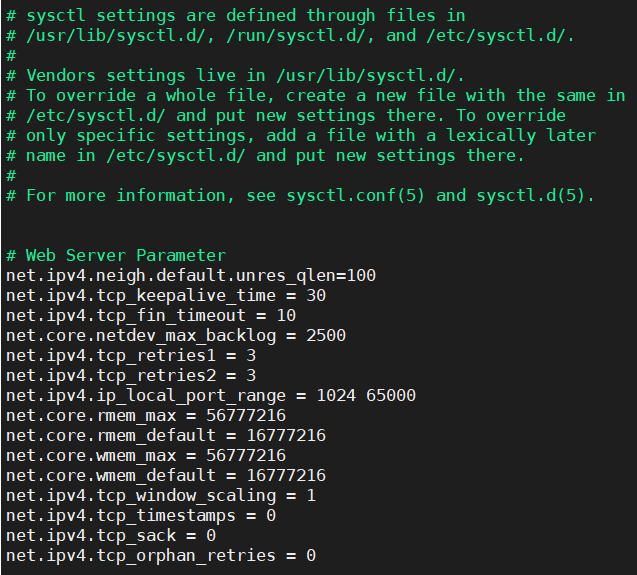Image resolution: width=637 pixels, height=575 pixels.
Task: Click the 'Vendors settings live in' comment line
Action: [x=236, y=76]
